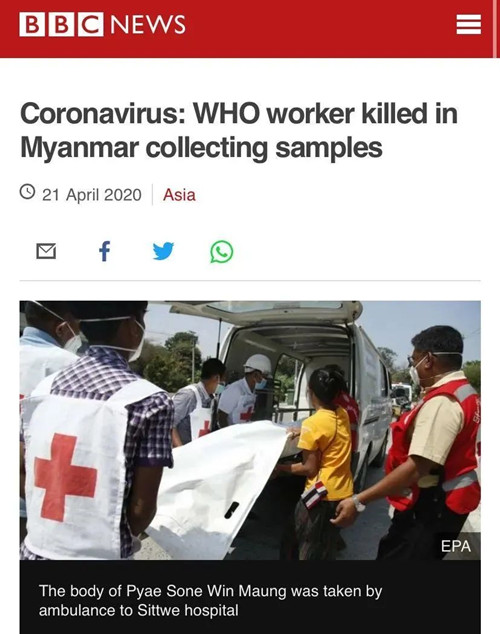Screen dimensions: 500x634
Task: Click the first B block of logo
Action: [32, 24]
